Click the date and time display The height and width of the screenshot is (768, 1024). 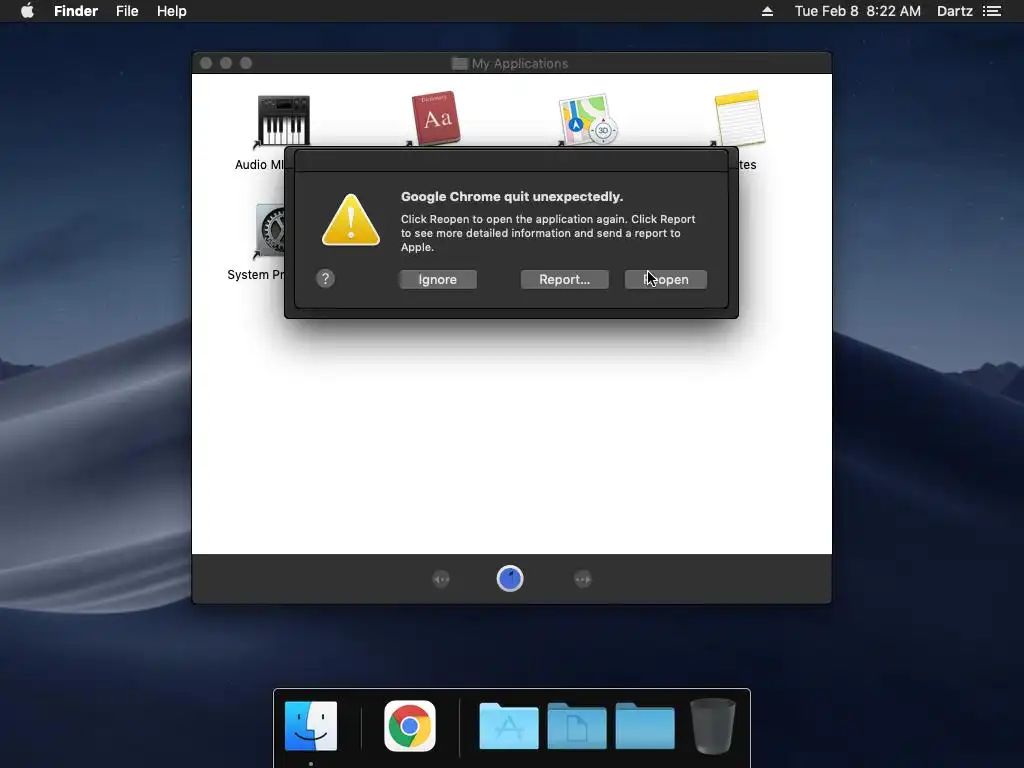(857, 11)
